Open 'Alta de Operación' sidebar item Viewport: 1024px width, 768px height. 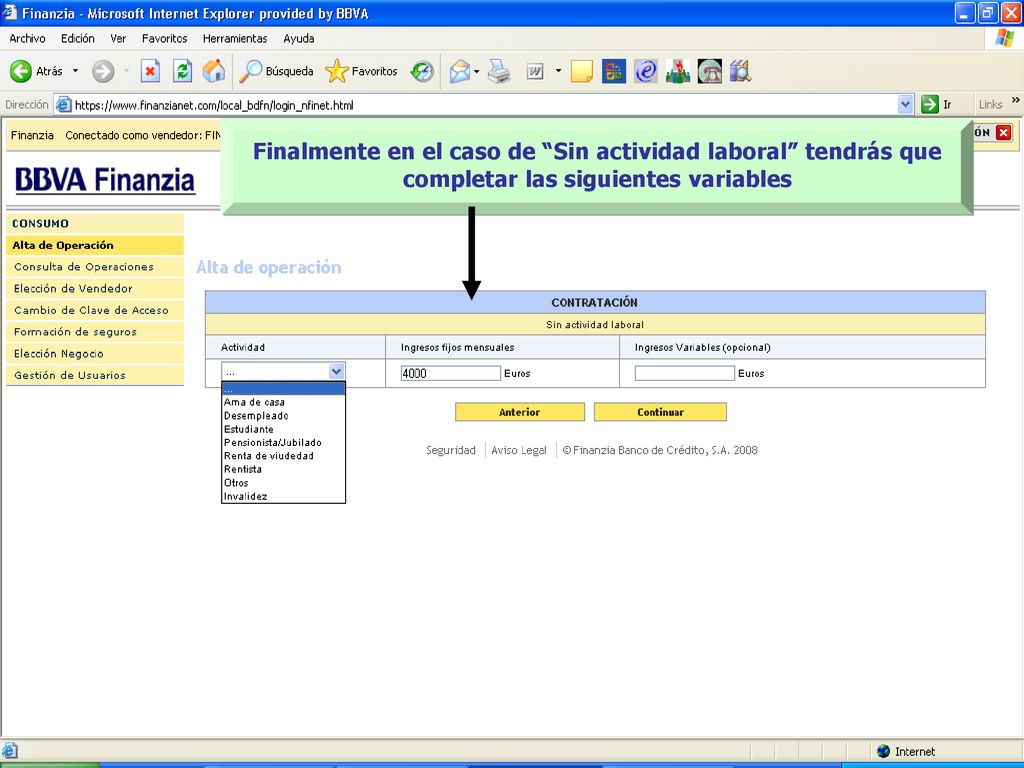coord(95,245)
